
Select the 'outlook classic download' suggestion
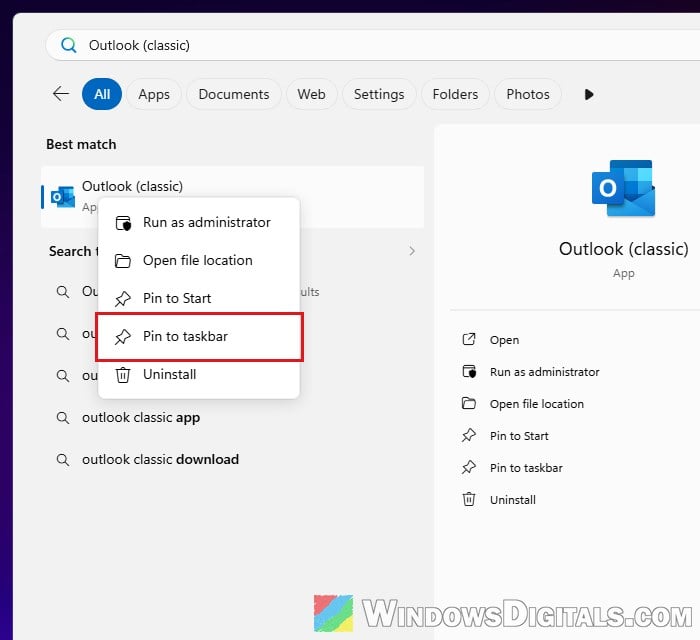click(x=160, y=459)
